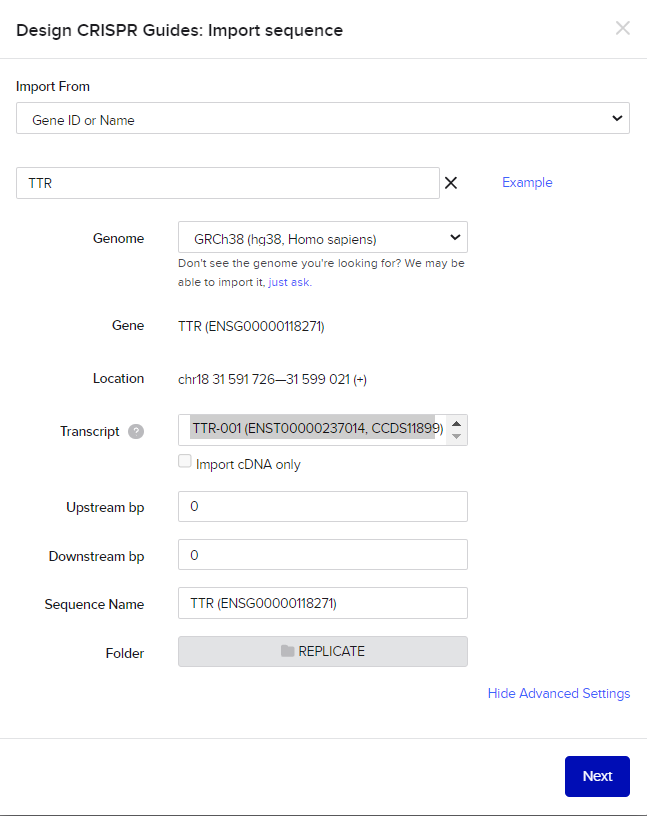Select the gene text TTR (ENSG00000118271)

251,326
